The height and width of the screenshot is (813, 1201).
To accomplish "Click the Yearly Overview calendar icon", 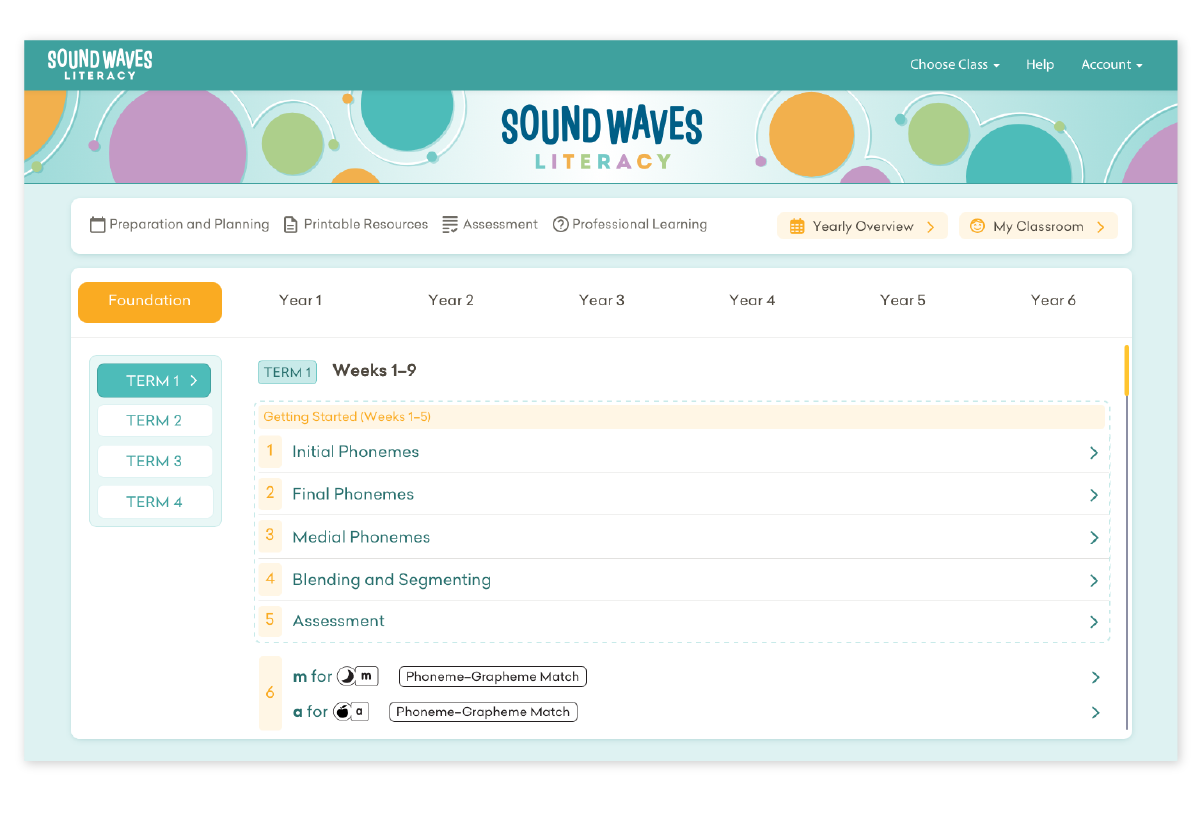I will (797, 227).
